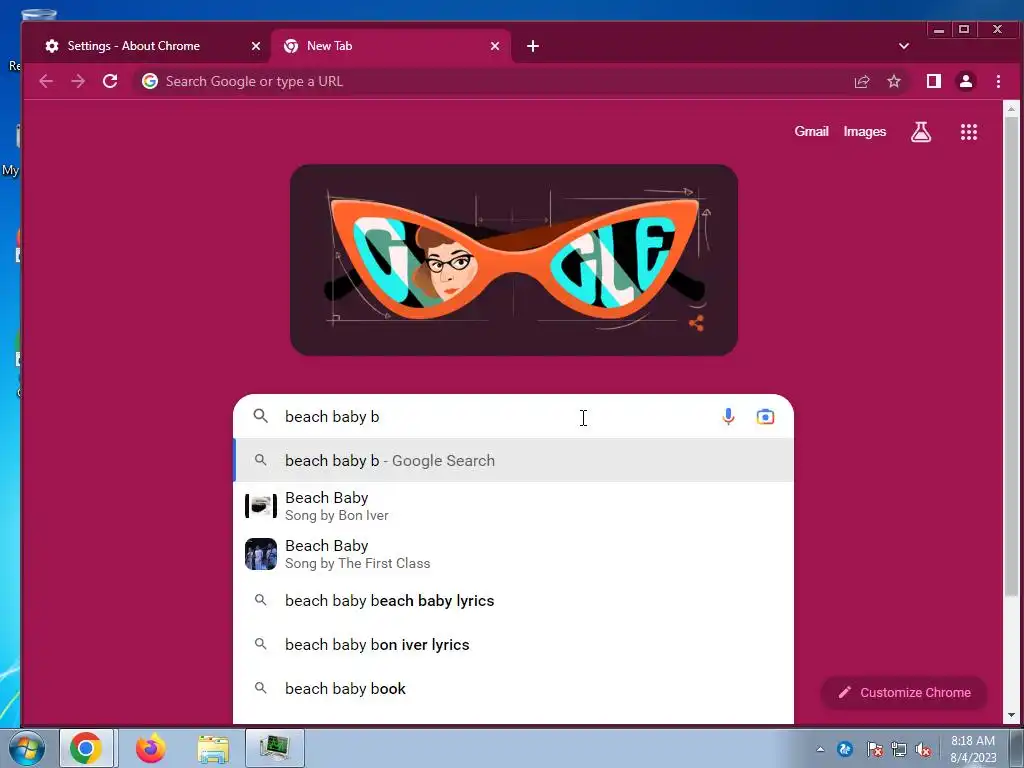The height and width of the screenshot is (768, 1024).
Task: Open a new tab with plus button
Action: point(533,46)
